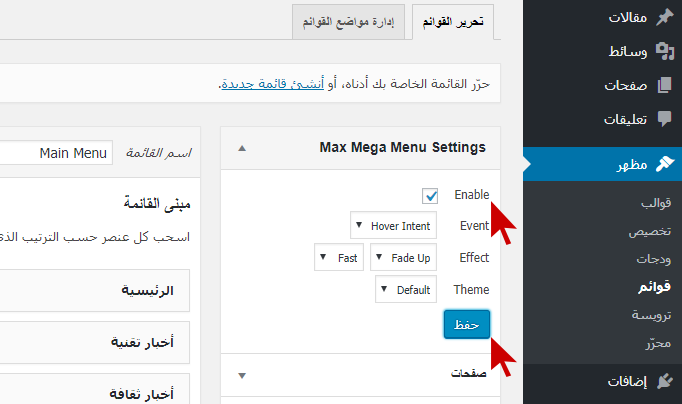Open وسائط in the sidebar
Image resolution: width=682 pixels, height=404 pixels.
(x=628, y=52)
